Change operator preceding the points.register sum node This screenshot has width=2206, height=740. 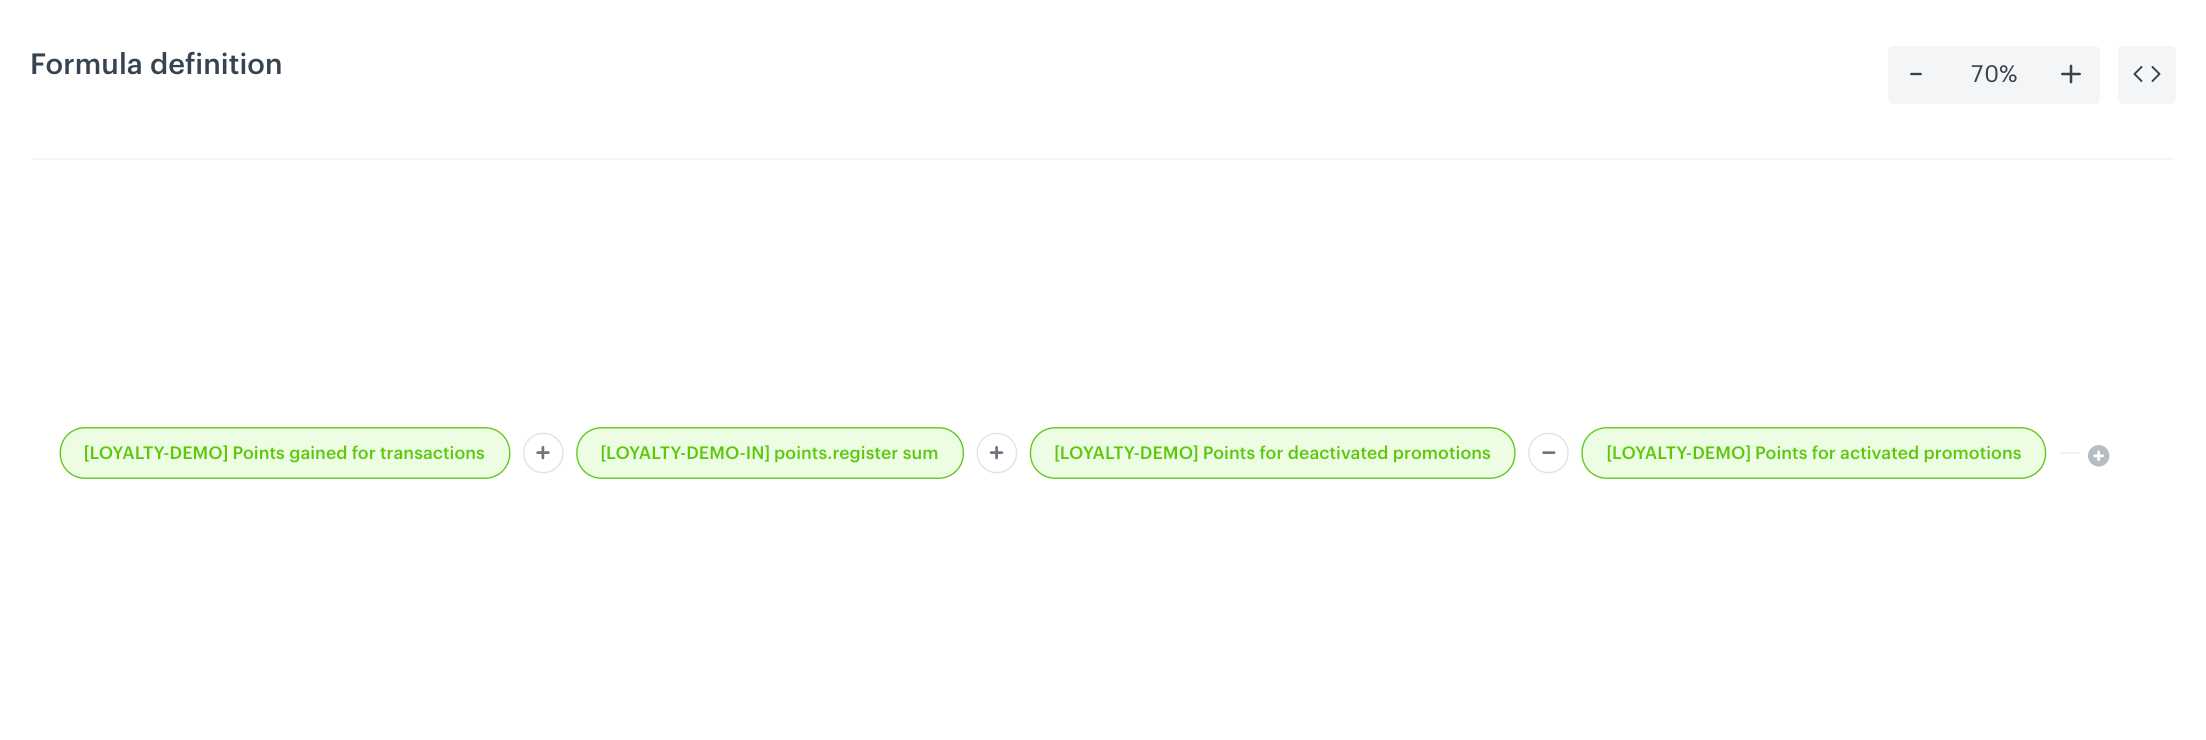tap(543, 453)
